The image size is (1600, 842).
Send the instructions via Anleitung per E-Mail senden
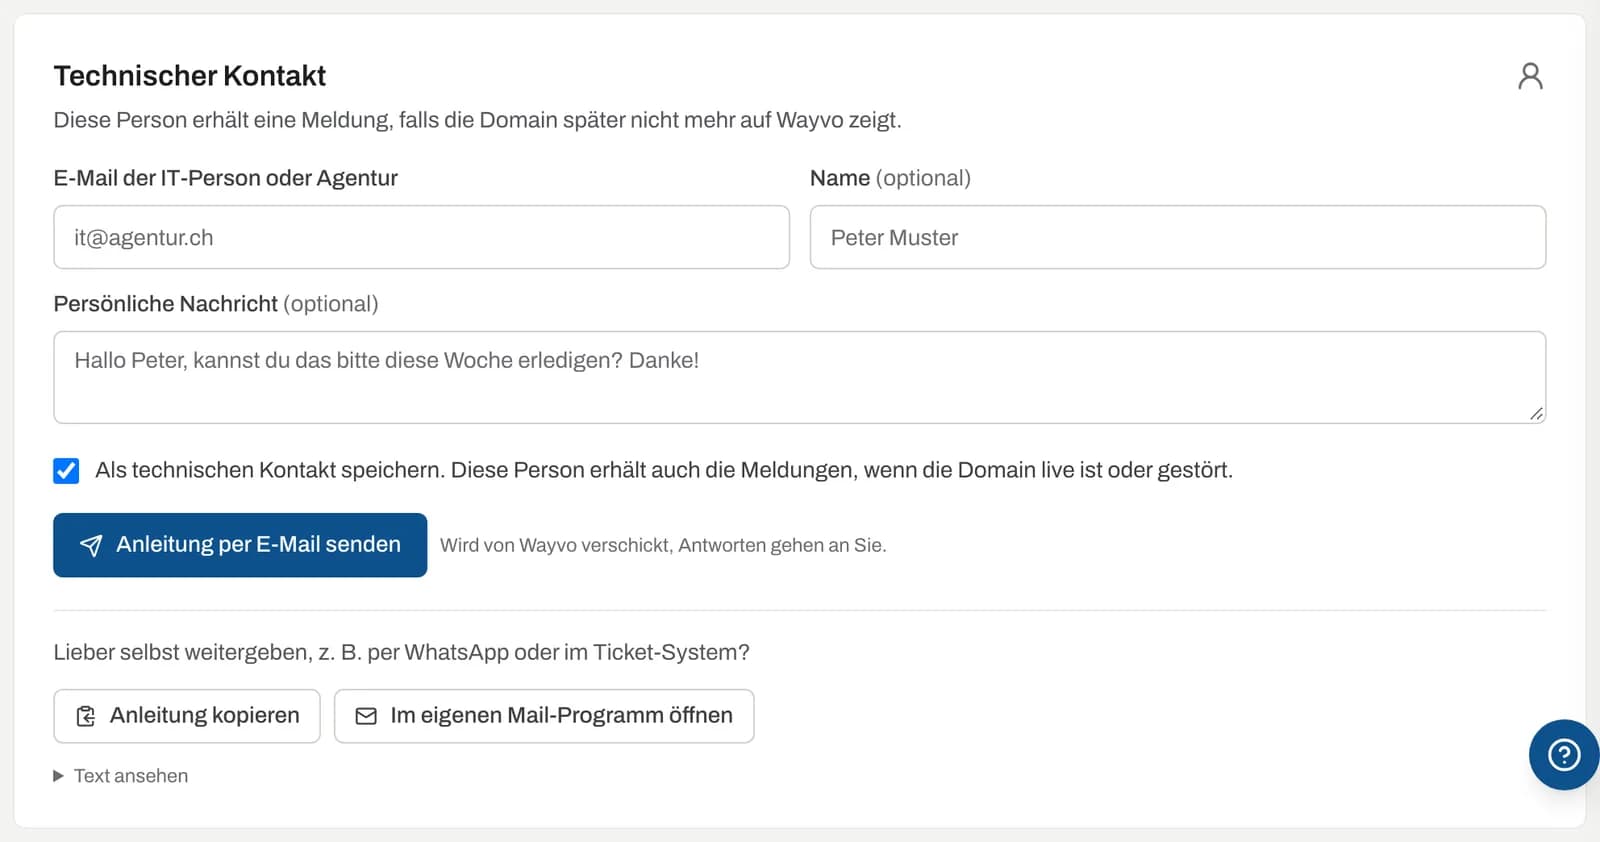[x=240, y=545]
